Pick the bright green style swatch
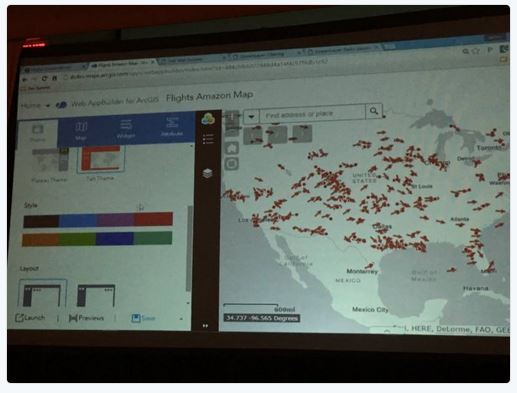The width and height of the screenshot is (517, 393). [77, 239]
